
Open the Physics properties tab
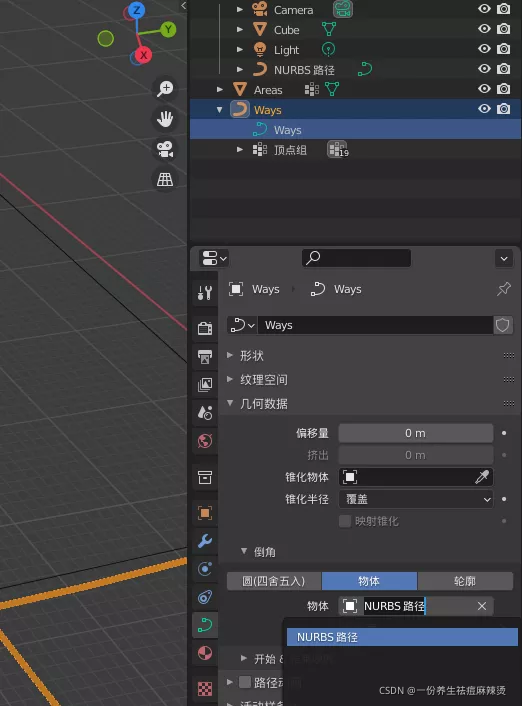click(205, 569)
